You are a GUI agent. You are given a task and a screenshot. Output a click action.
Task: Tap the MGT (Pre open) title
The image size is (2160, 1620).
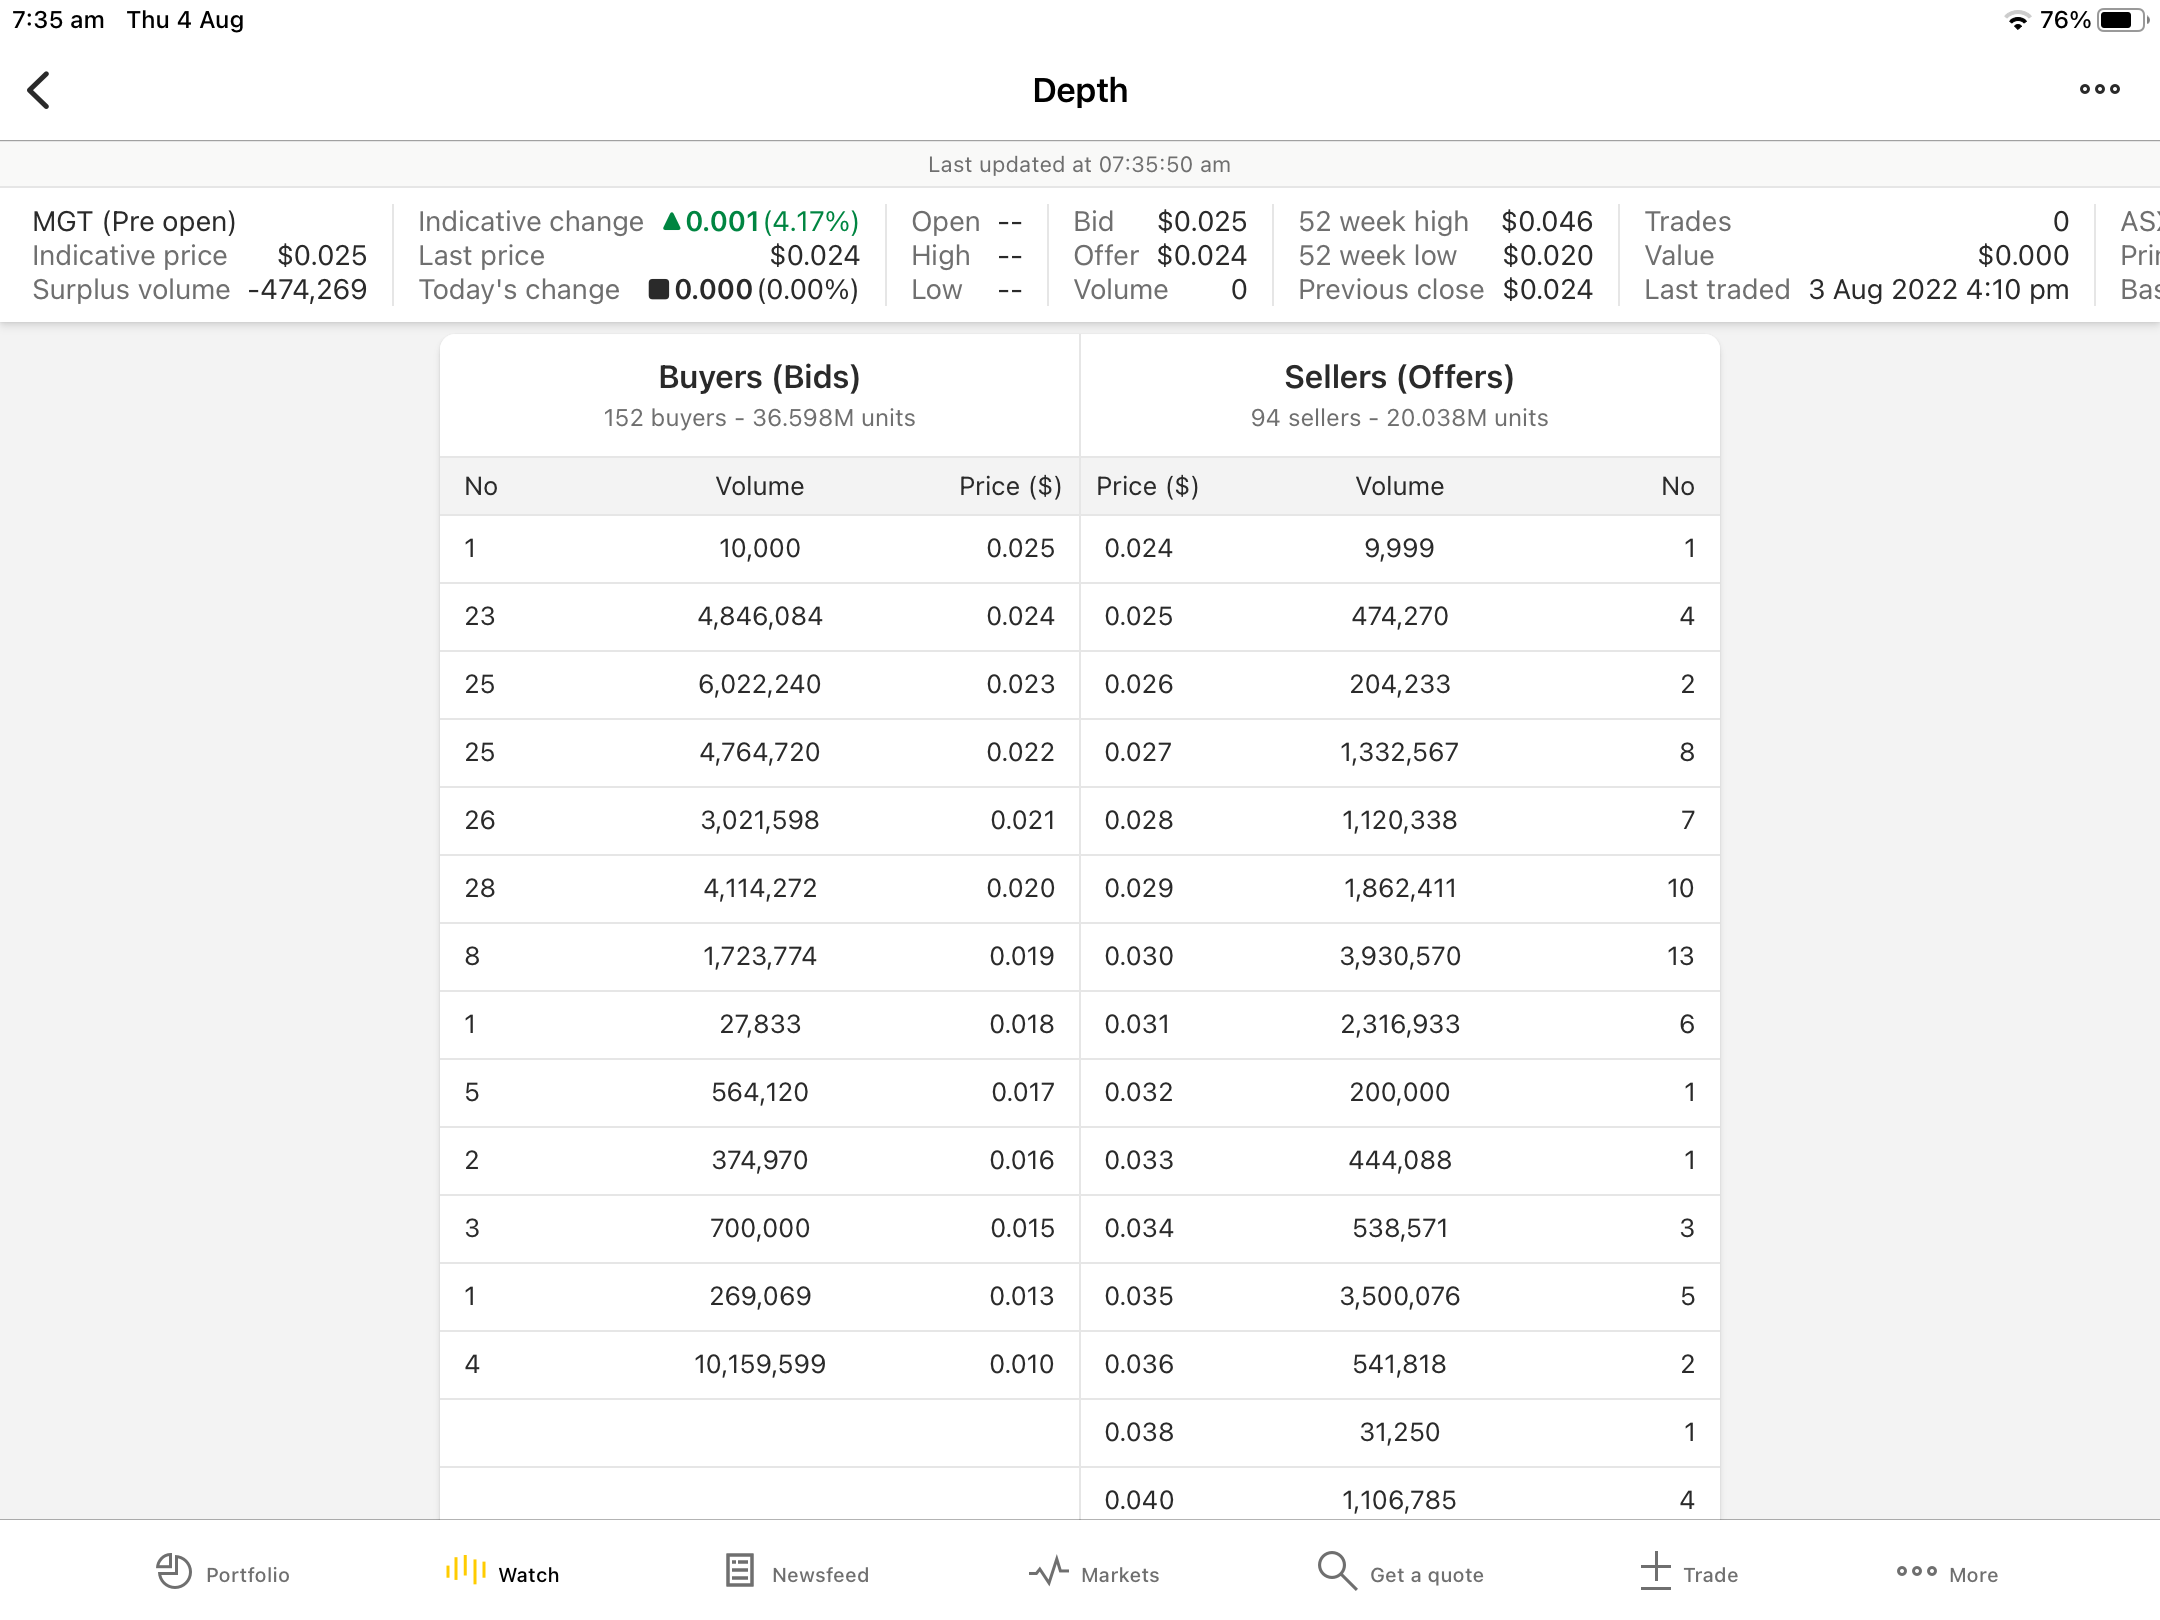pyautogui.click(x=134, y=221)
